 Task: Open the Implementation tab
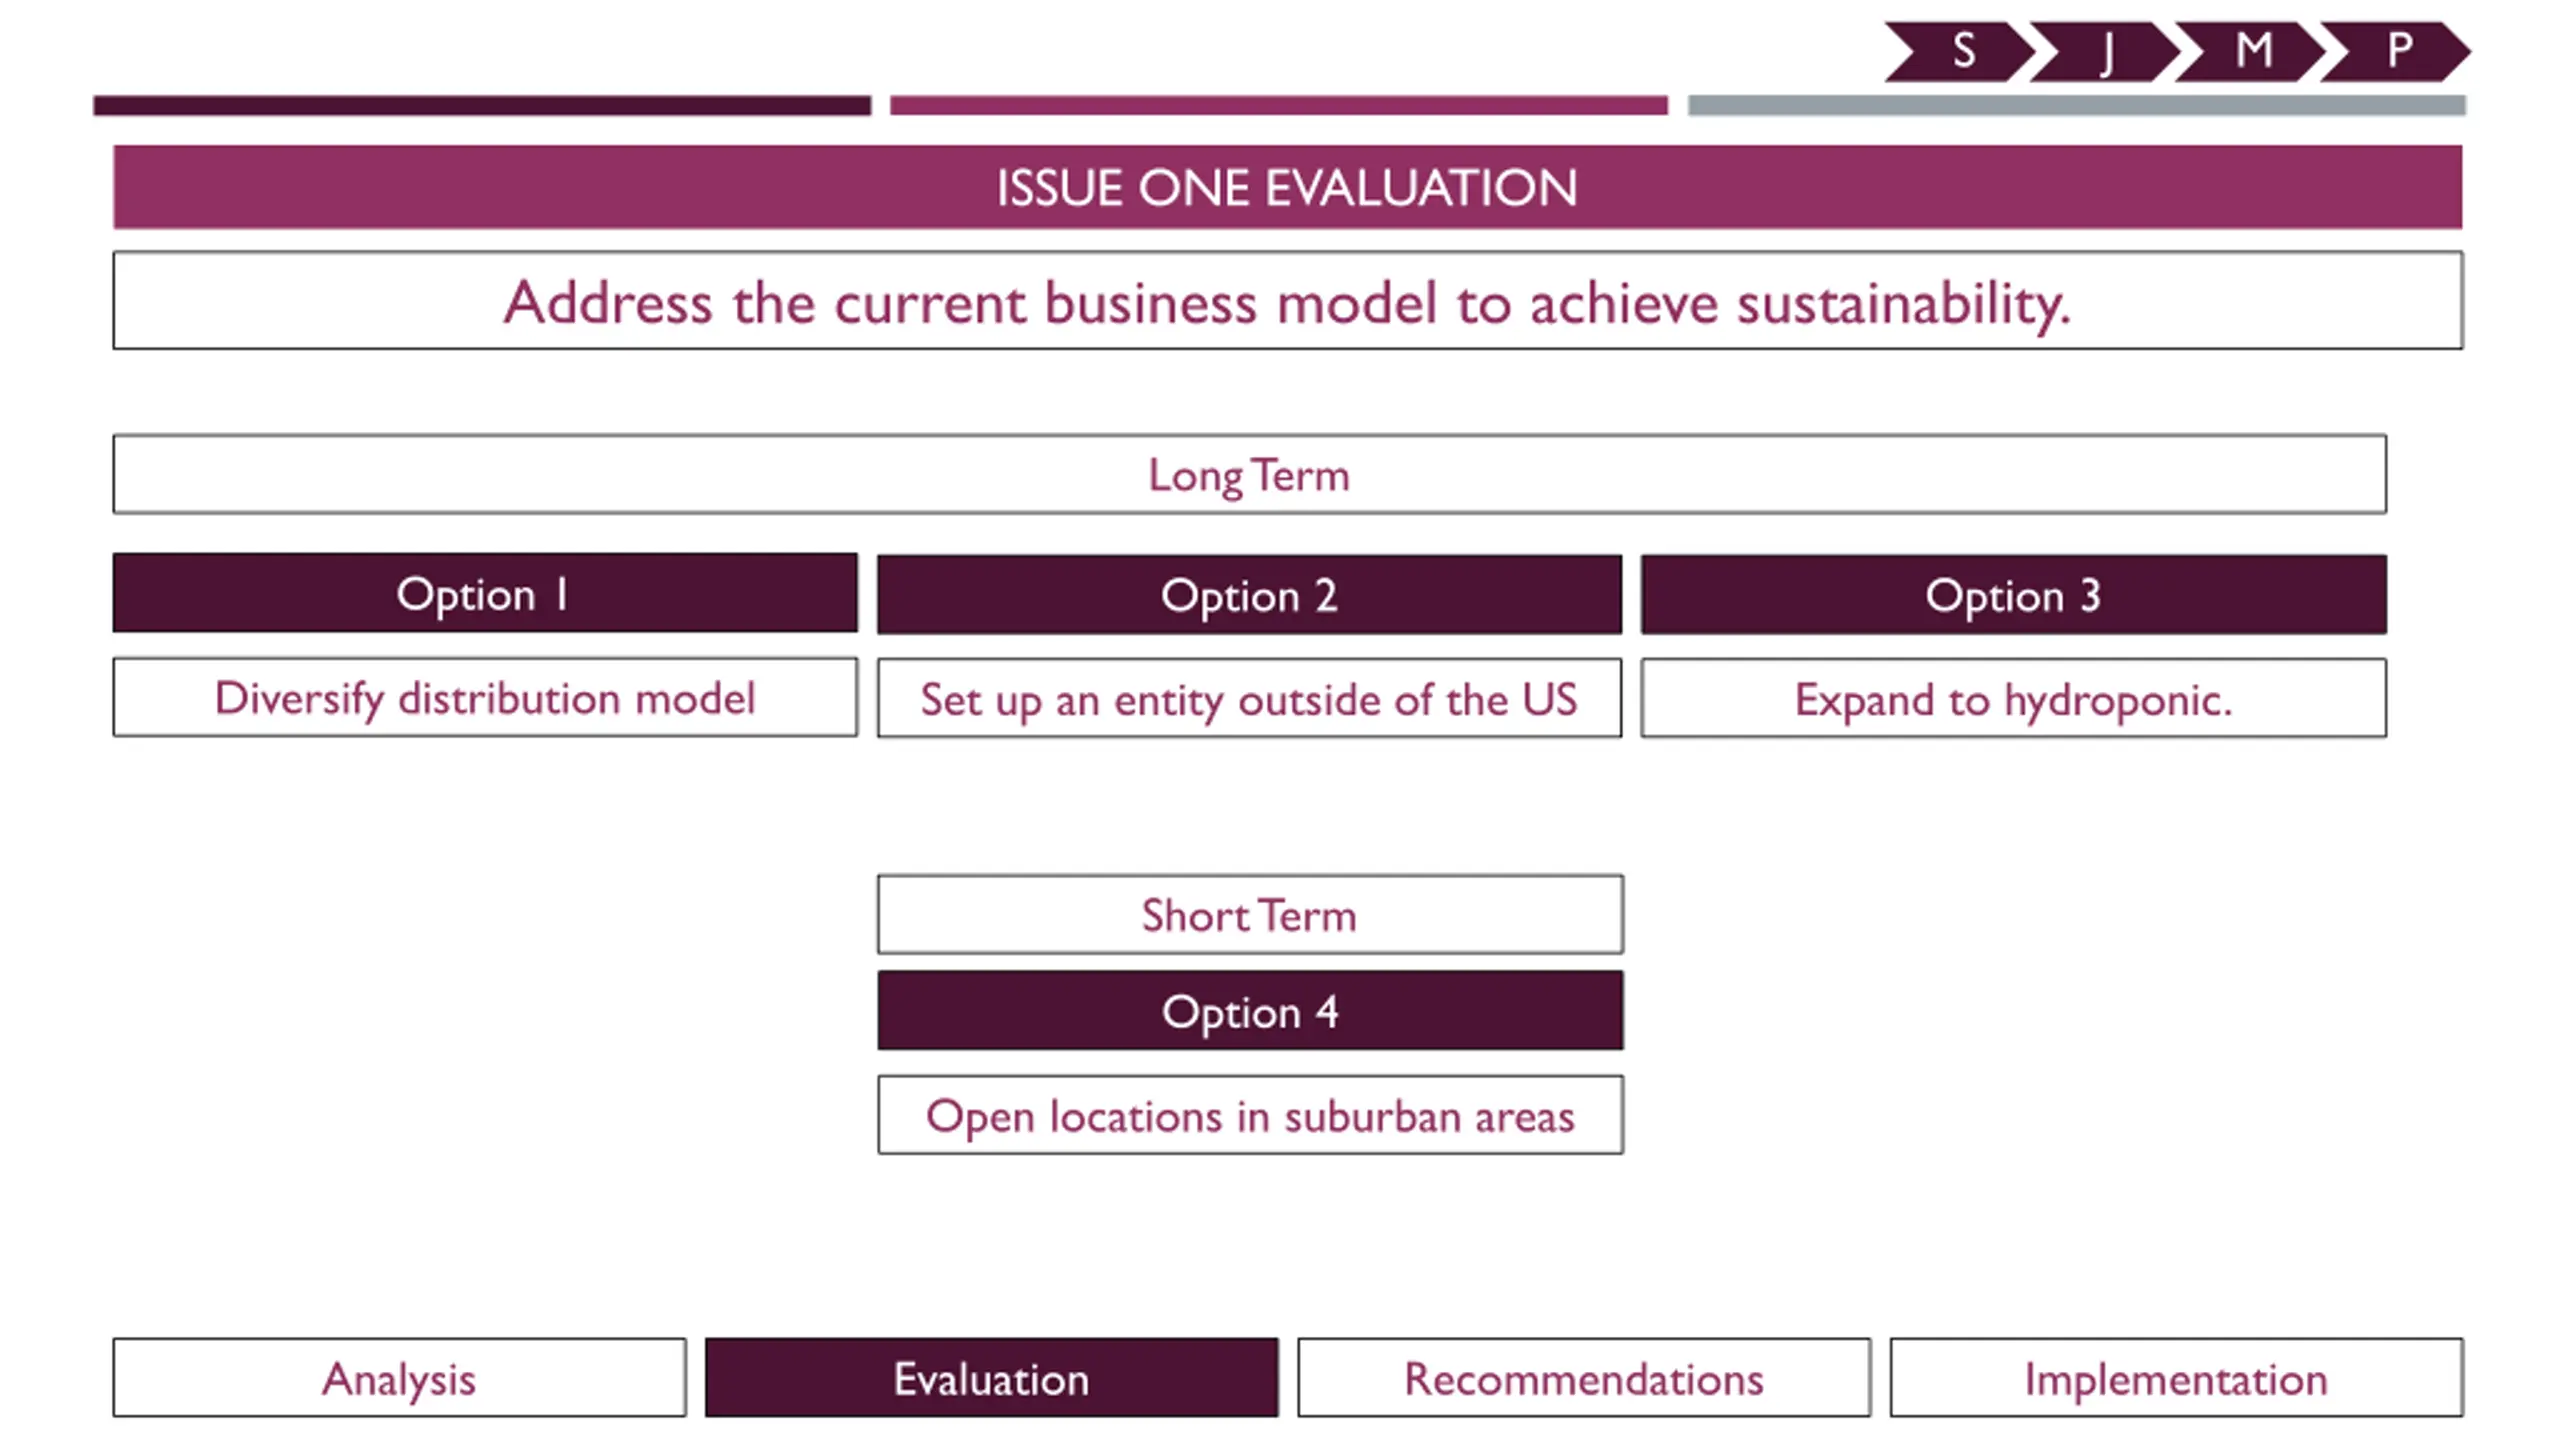pyautogui.click(x=2176, y=1378)
